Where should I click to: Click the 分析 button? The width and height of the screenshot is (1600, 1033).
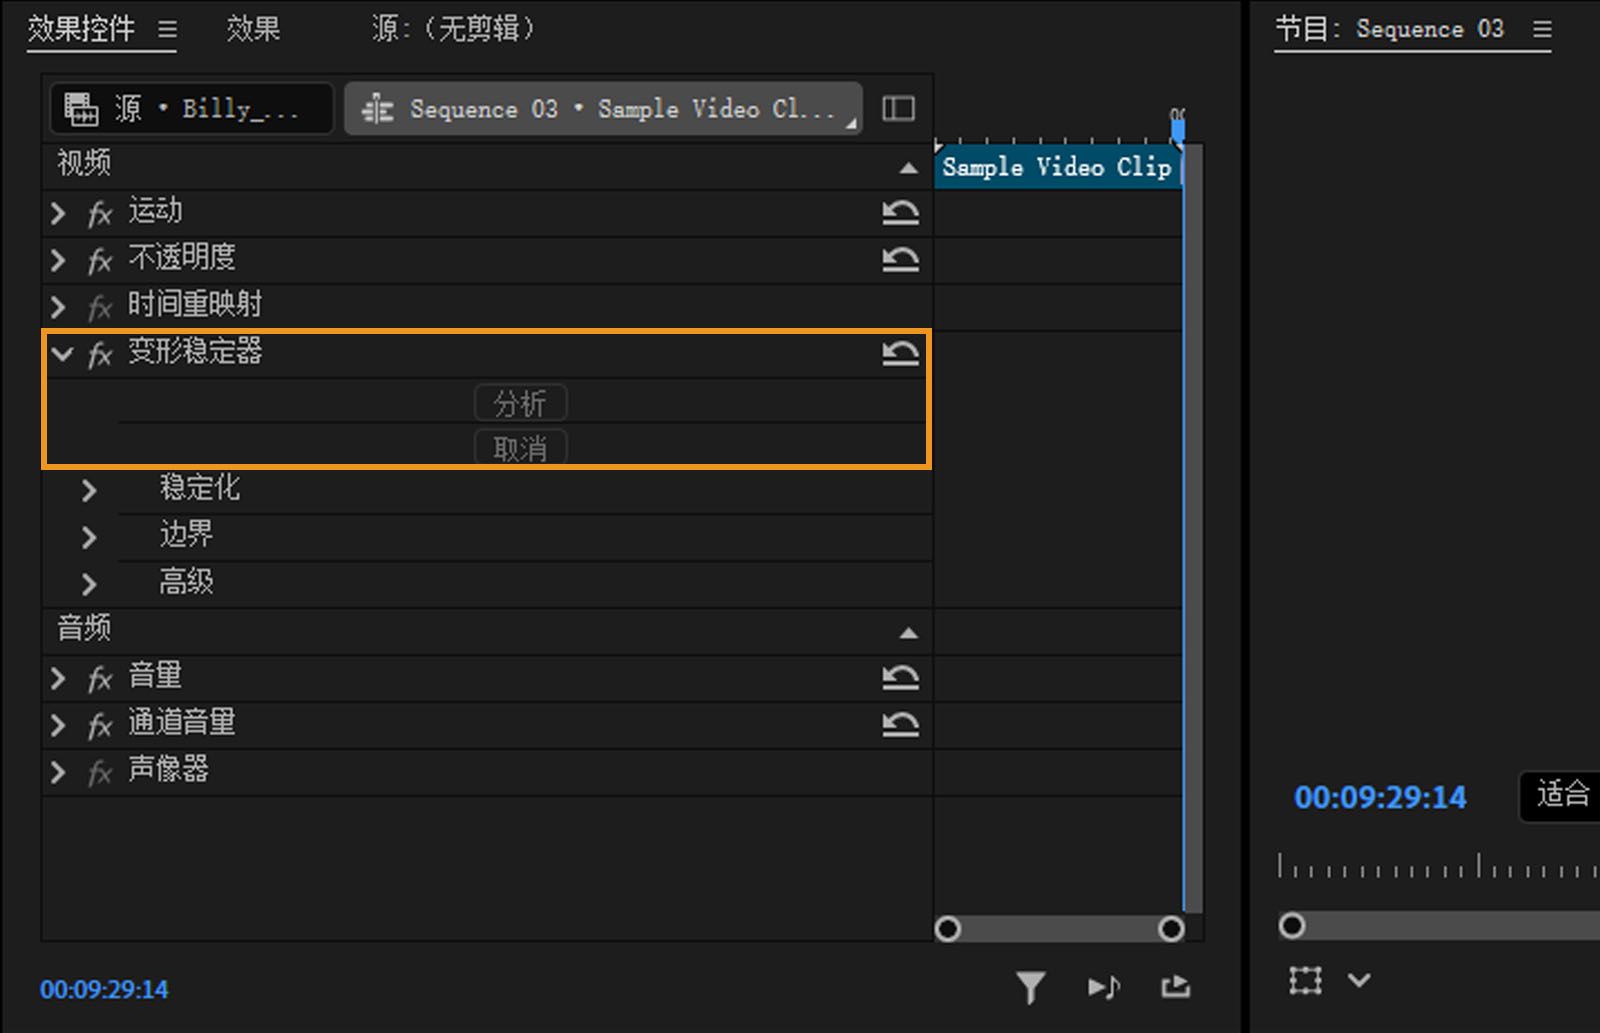(520, 403)
